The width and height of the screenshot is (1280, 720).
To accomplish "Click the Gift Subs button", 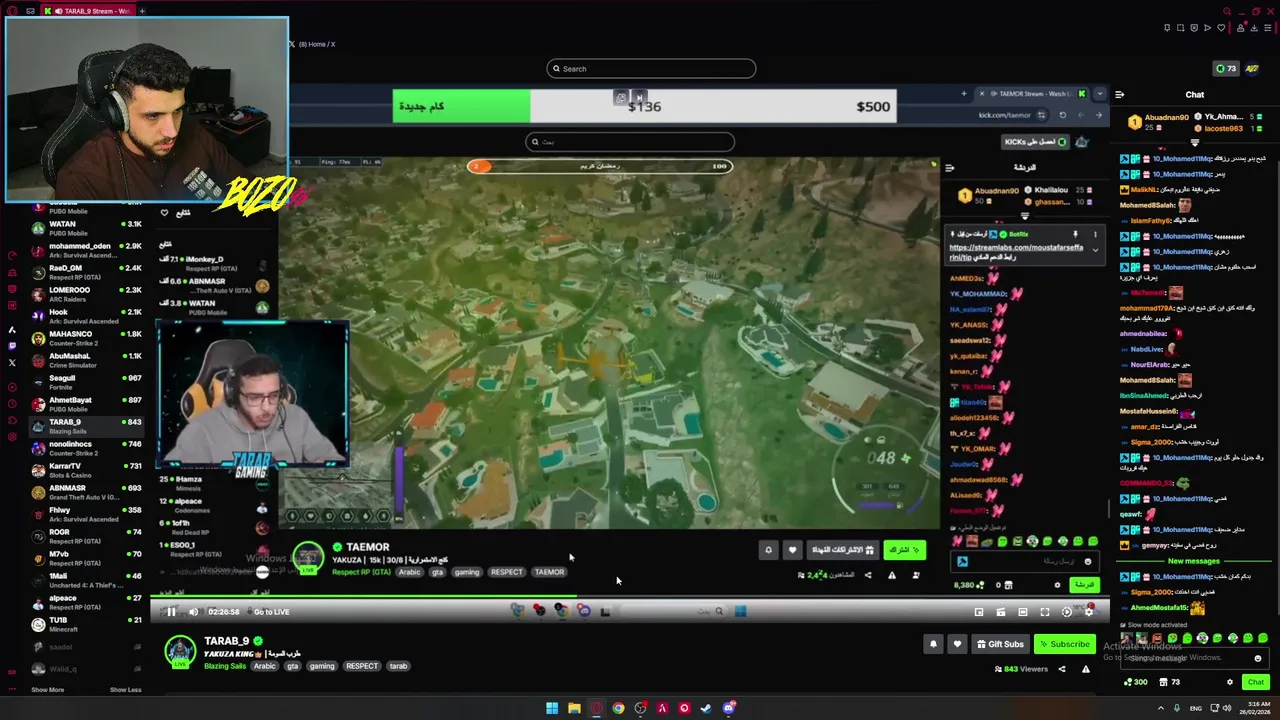I will coord(1000,644).
